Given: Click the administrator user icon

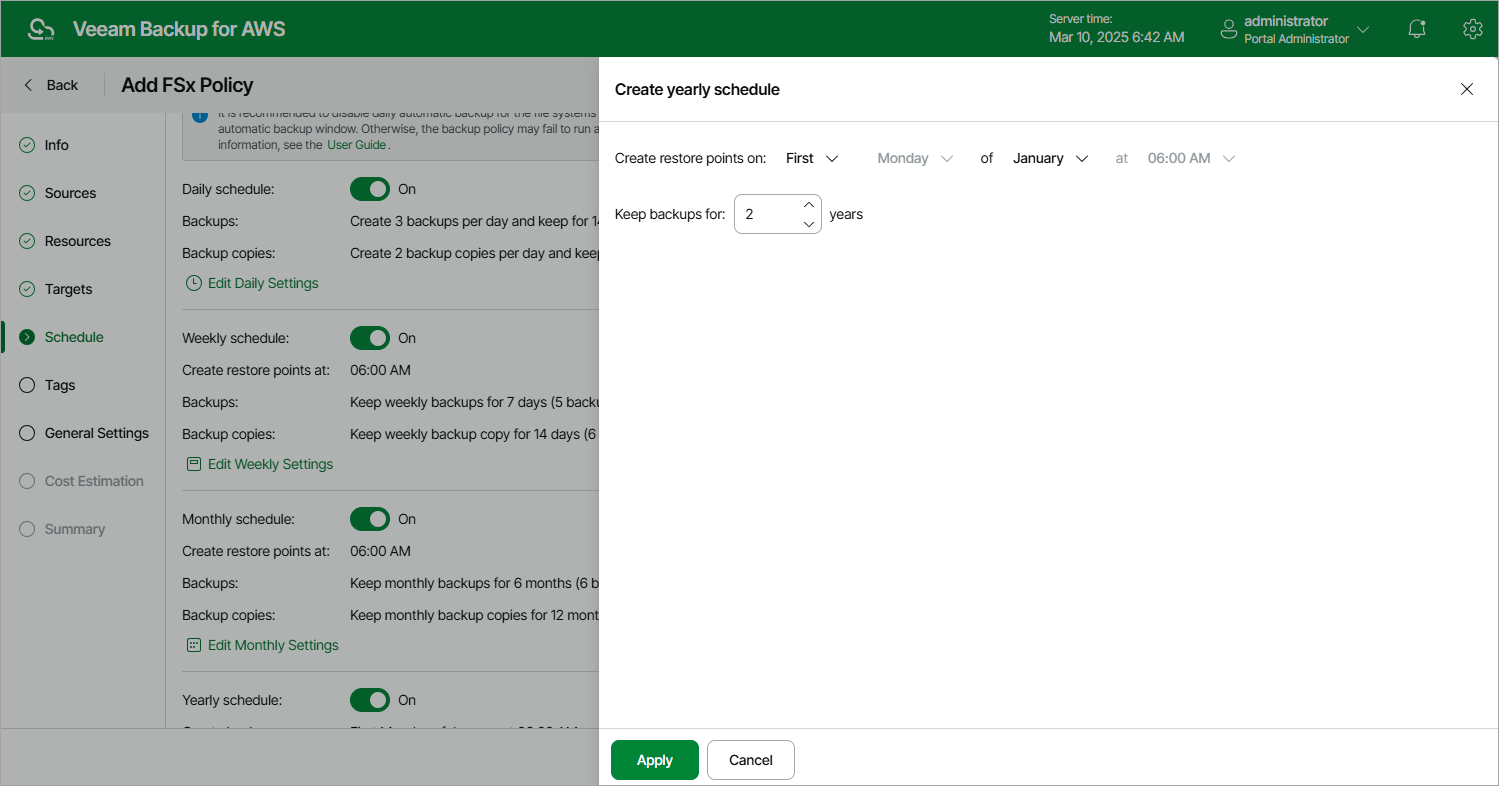Looking at the screenshot, I should coord(1228,29).
